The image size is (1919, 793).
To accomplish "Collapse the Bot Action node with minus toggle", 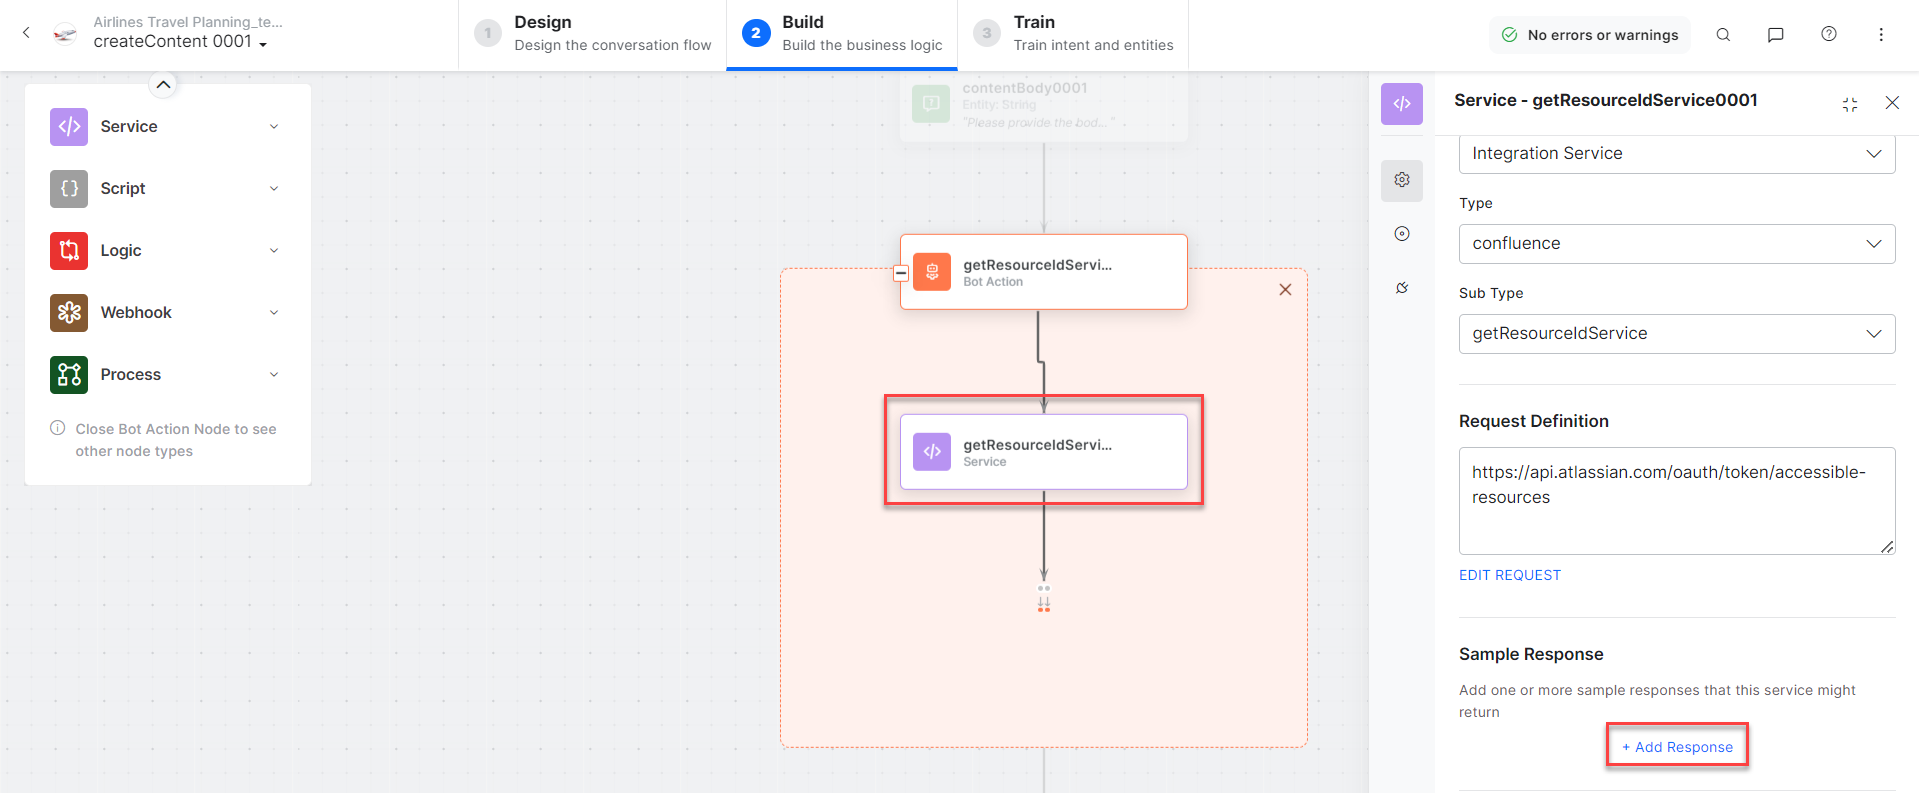I will pos(901,273).
